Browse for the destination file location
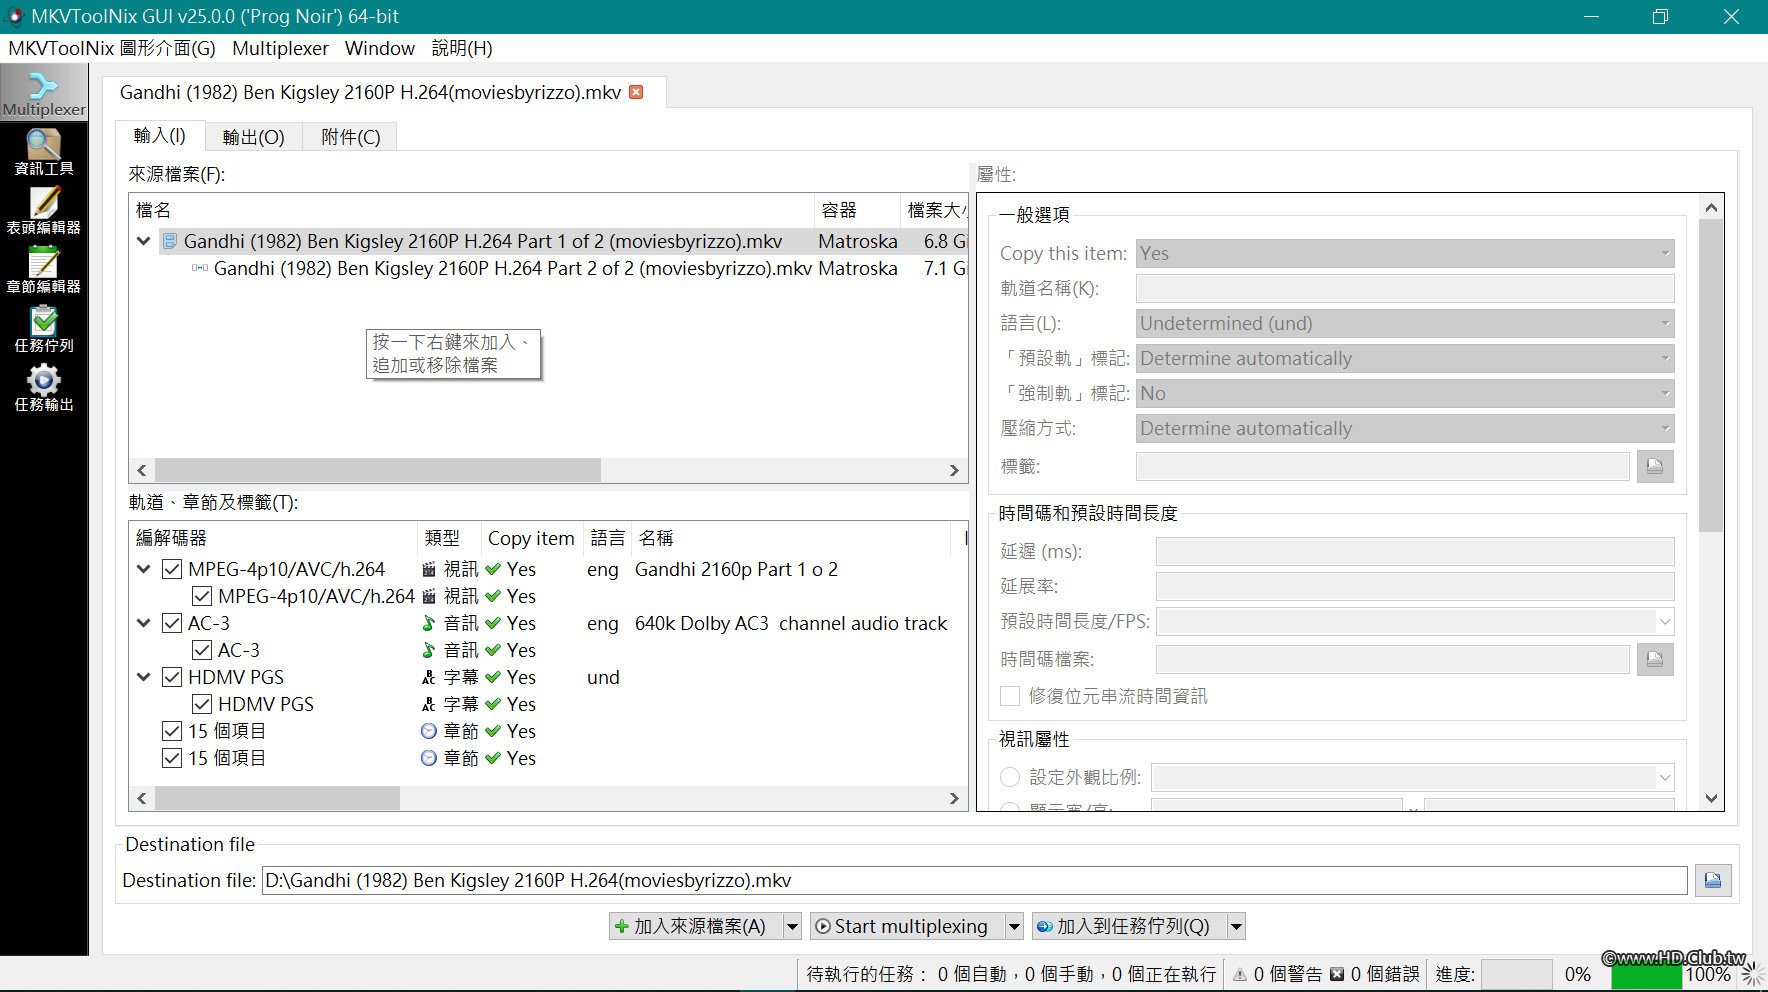The image size is (1768, 992). [x=1713, y=880]
